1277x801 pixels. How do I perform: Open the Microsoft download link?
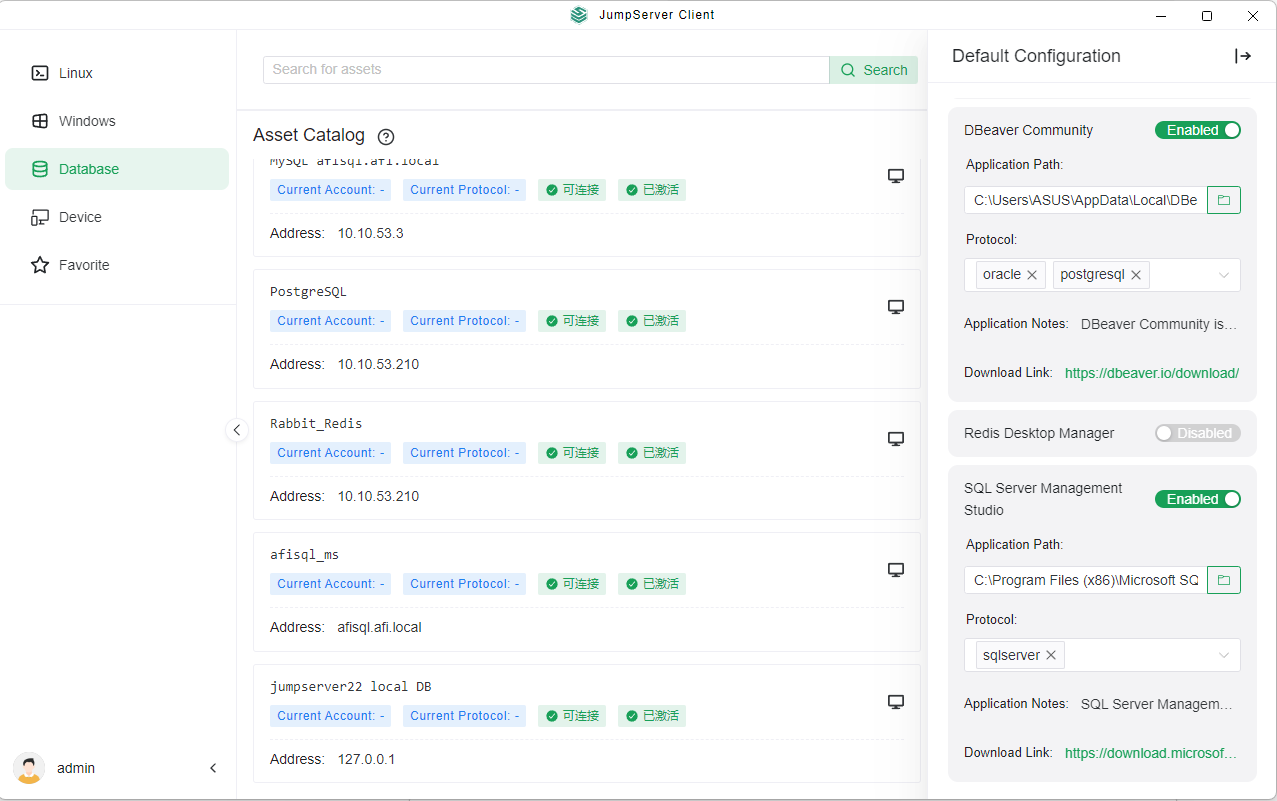(x=1151, y=753)
